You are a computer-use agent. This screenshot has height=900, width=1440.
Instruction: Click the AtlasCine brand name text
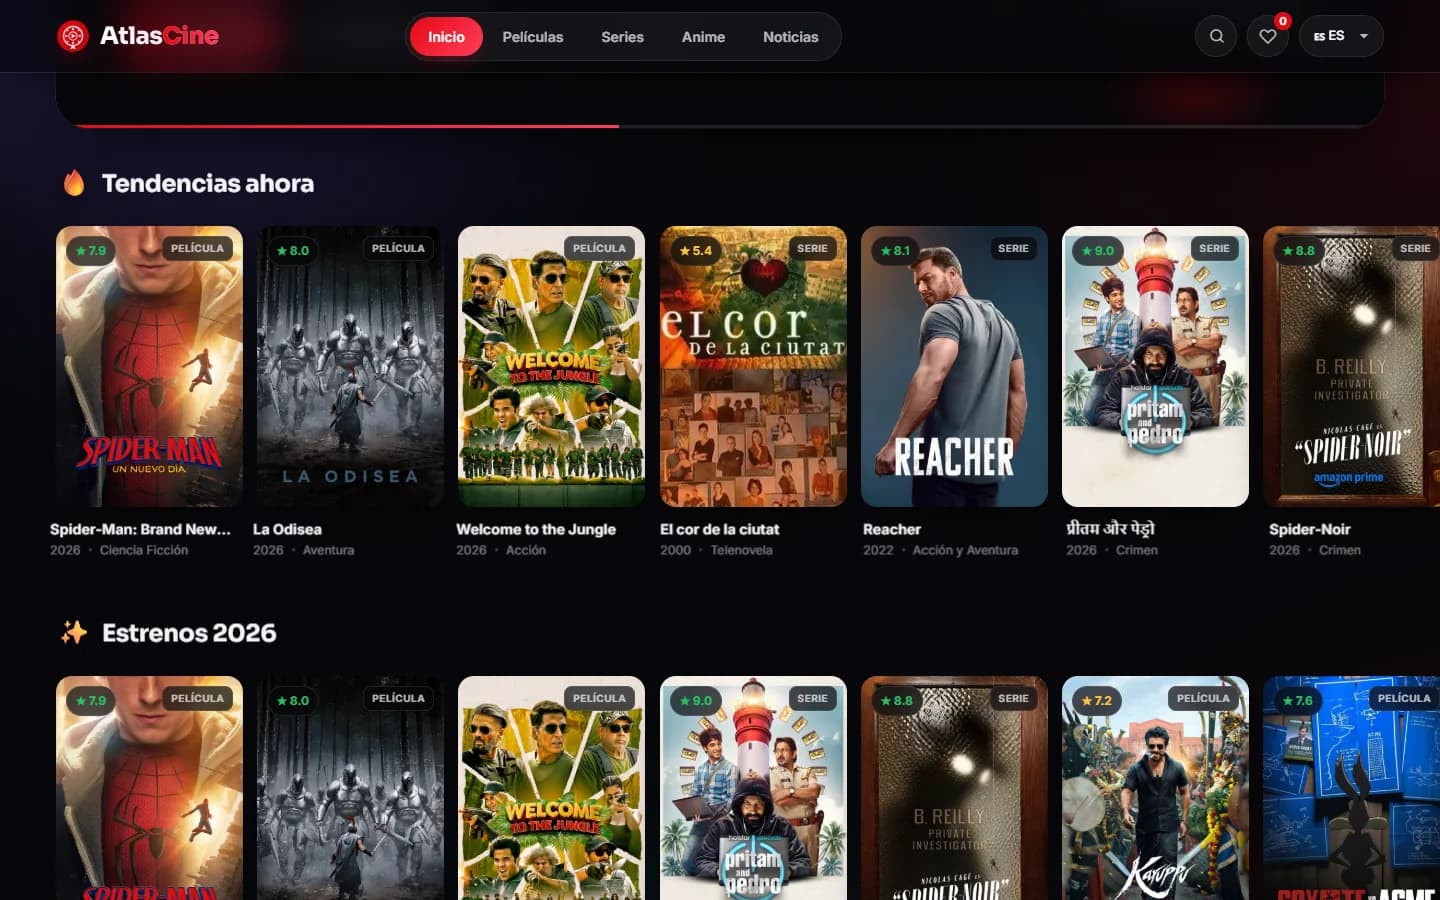tap(160, 36)
